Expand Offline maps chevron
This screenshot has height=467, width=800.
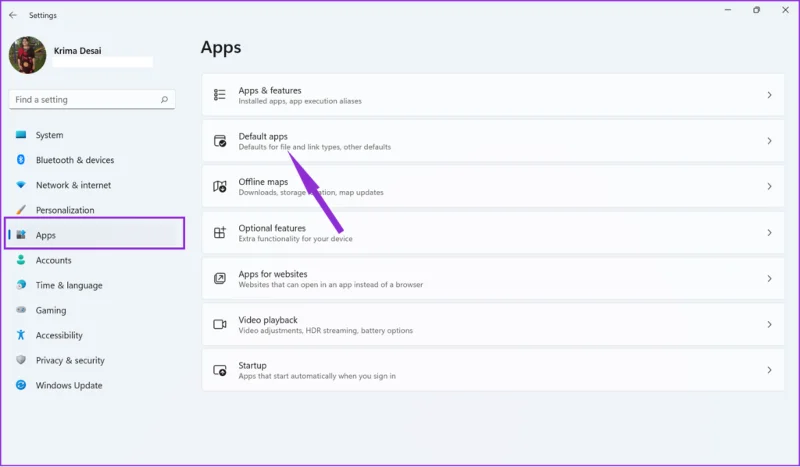point(769,186)
